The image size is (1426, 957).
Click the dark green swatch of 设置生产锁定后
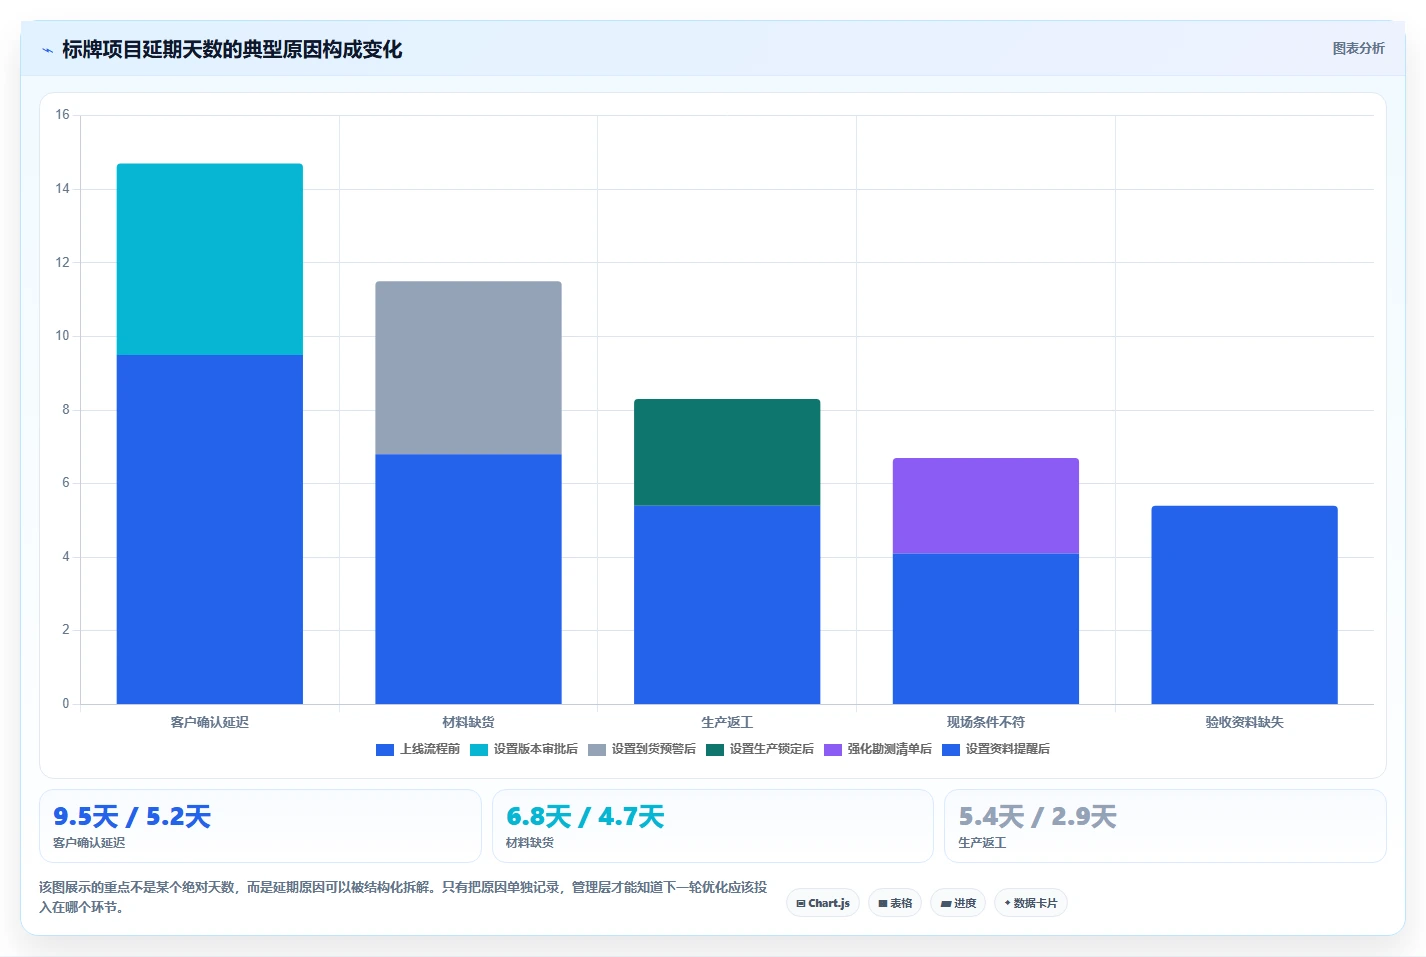coord(715,750)
